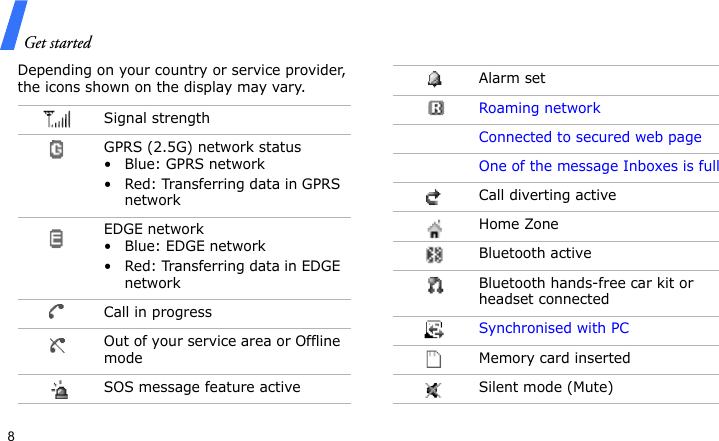719x441 pixels.
Task: Click the Offline mode icon
Action: coord(57,344)
